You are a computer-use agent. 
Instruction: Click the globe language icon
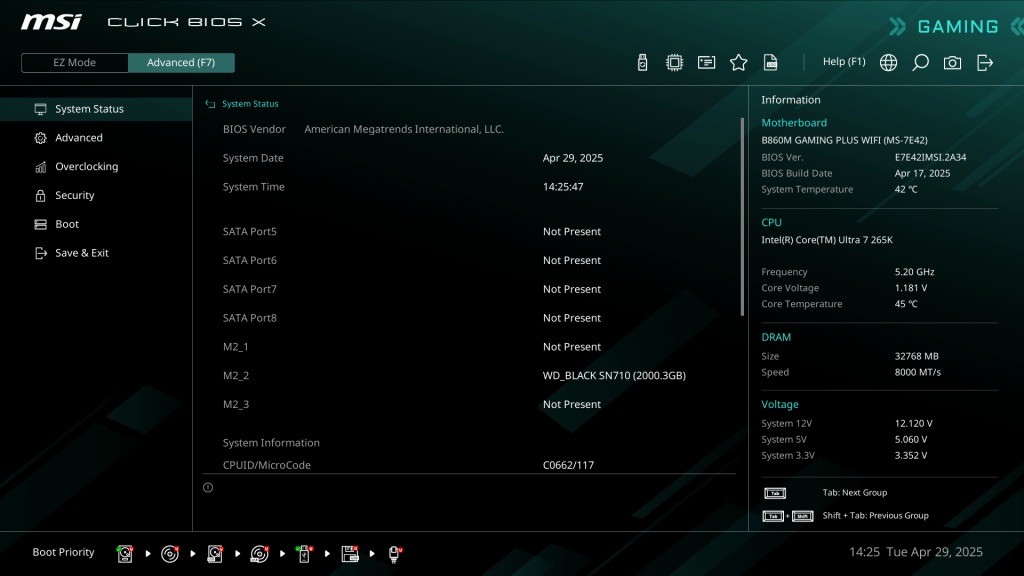(888, 62)
